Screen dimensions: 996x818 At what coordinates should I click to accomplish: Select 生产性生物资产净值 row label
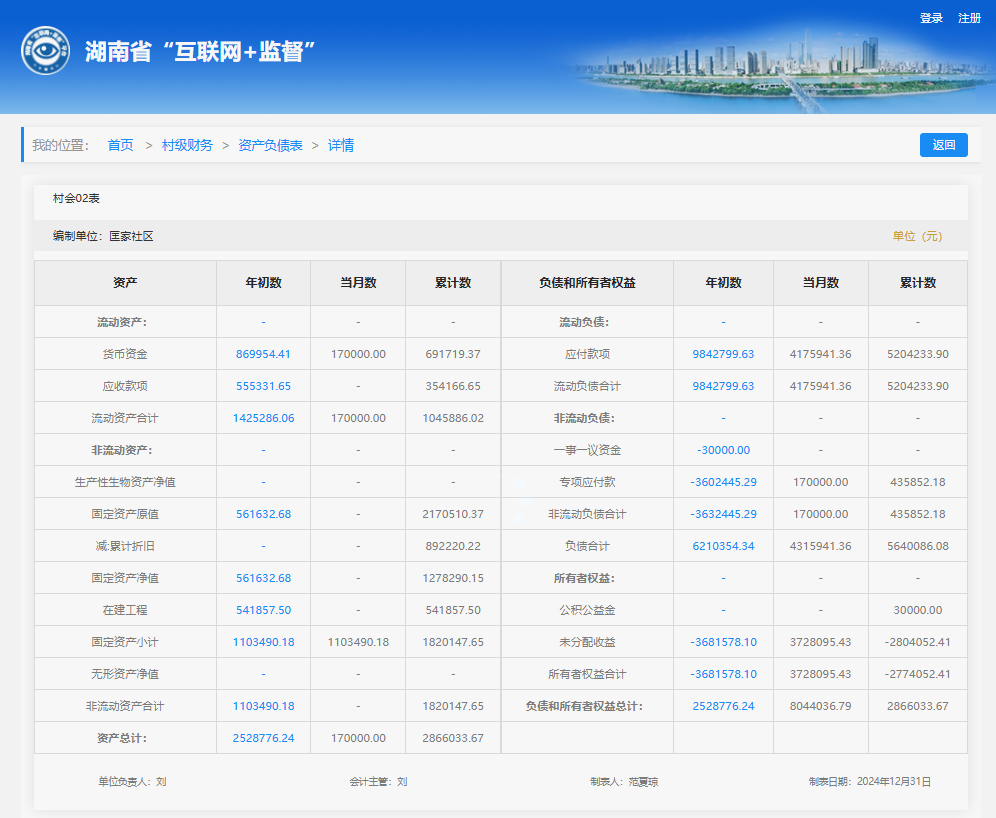[x=124, y=482]
